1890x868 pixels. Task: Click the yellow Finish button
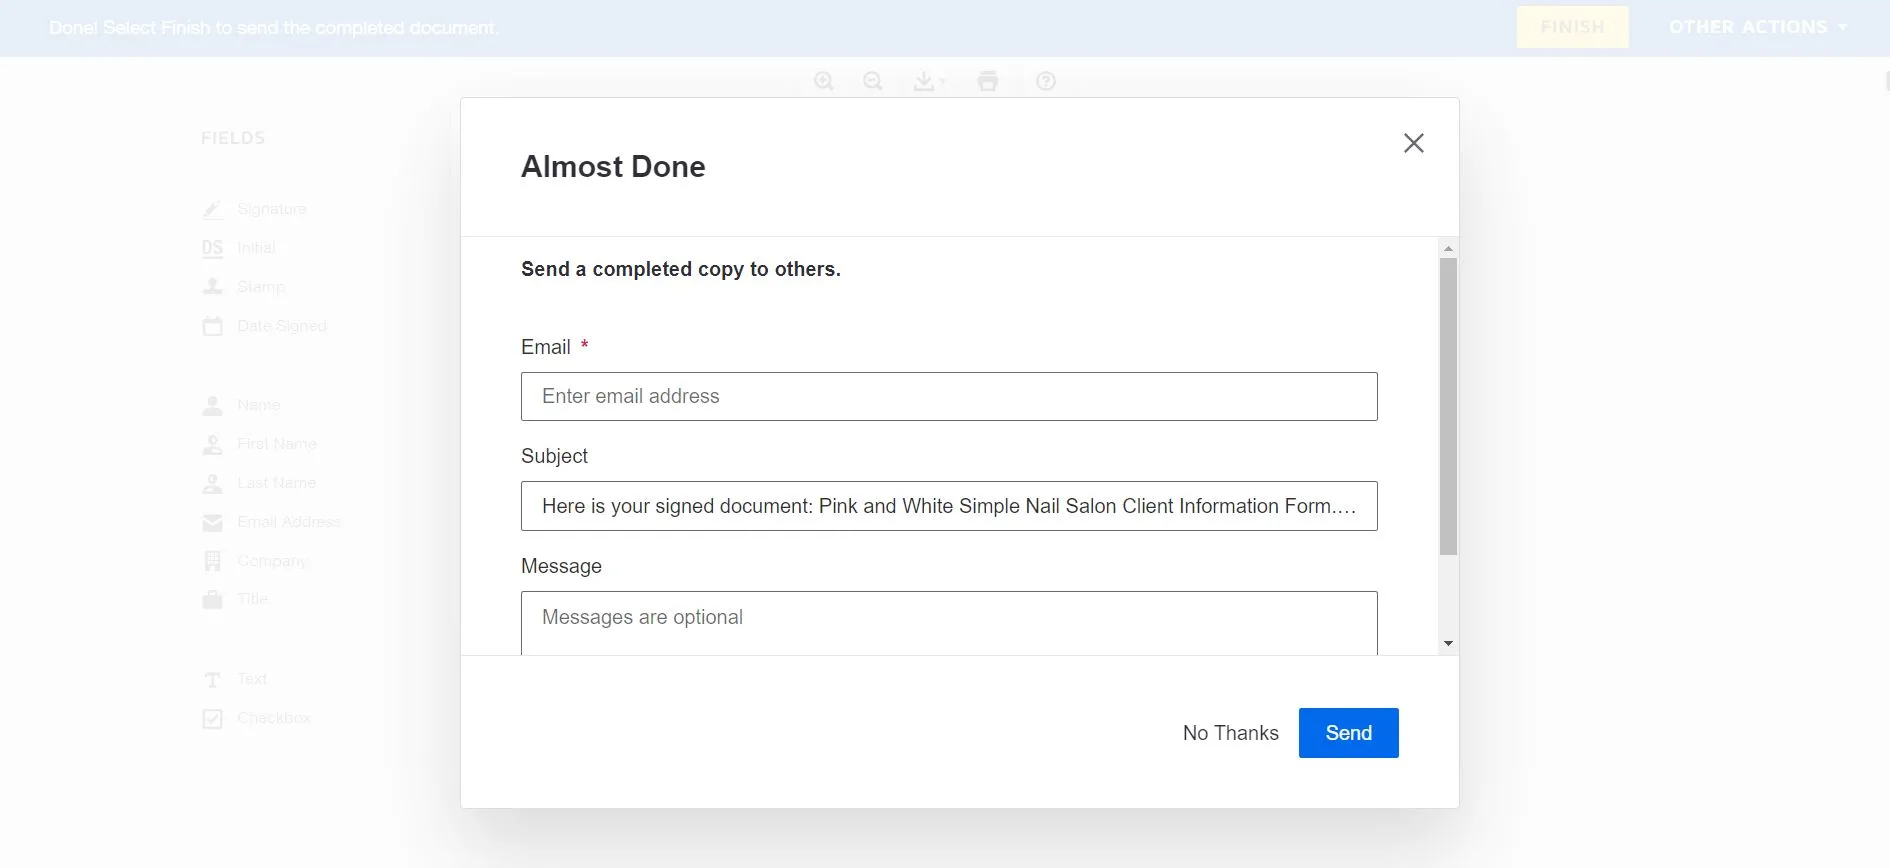point(1572,27)
